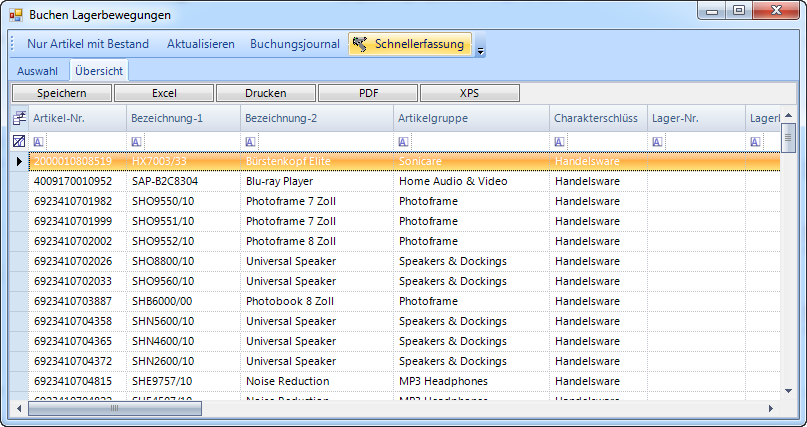This screenshot has height=427, width=807.
Task: Expand the toolbar overflow options arrow
Action: [480, 51]
